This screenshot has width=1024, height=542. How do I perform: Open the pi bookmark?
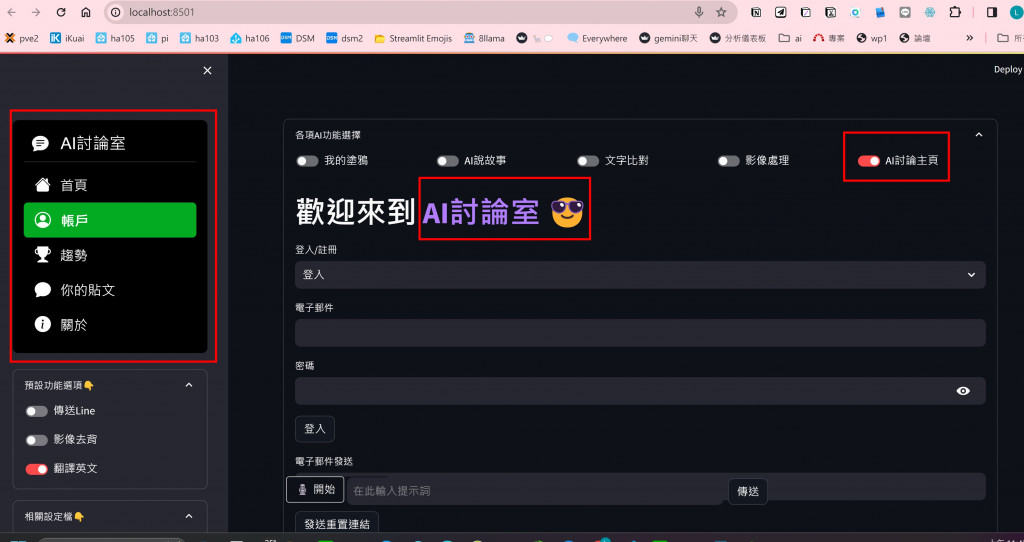157,39
